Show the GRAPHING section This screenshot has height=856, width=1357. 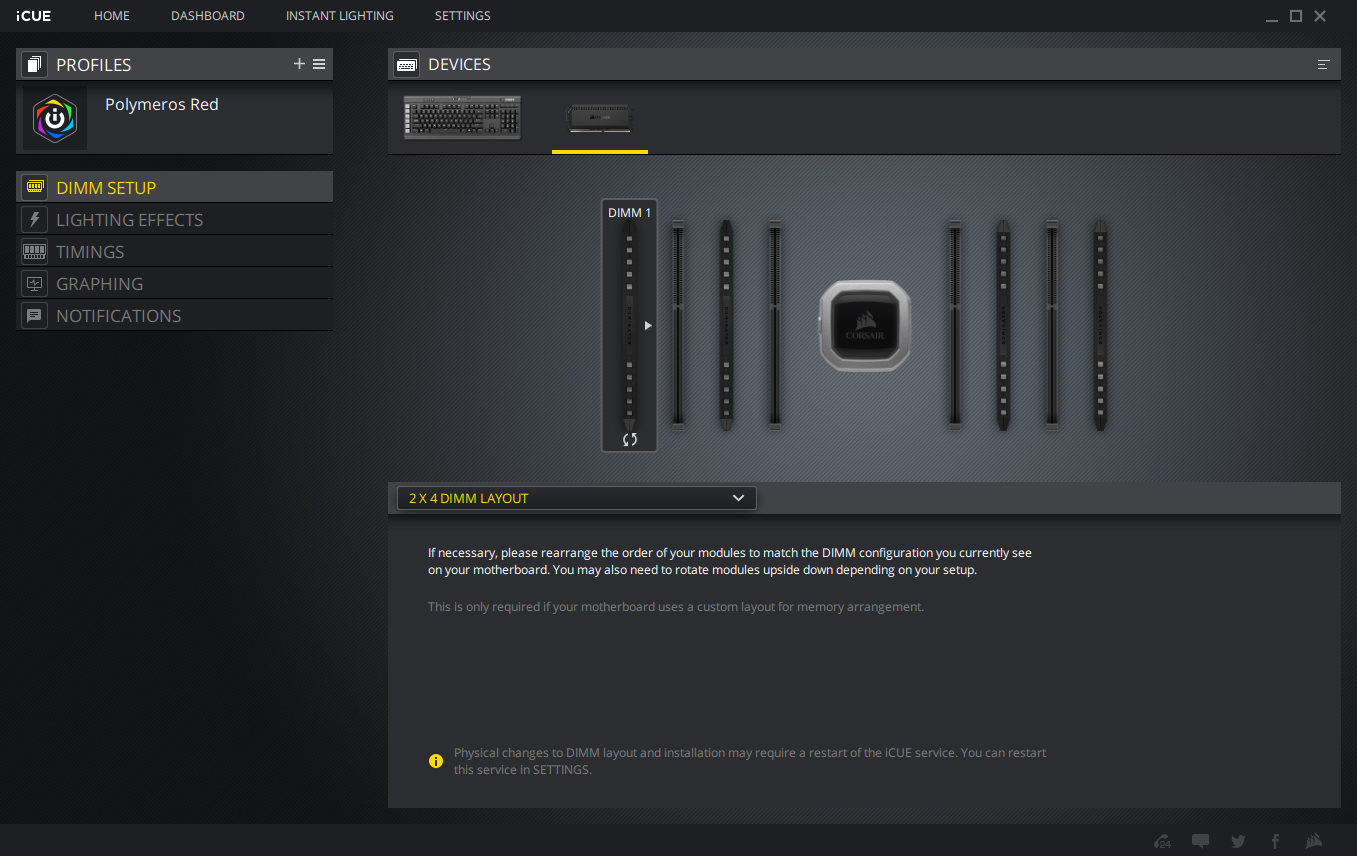[x=174, y=283]
